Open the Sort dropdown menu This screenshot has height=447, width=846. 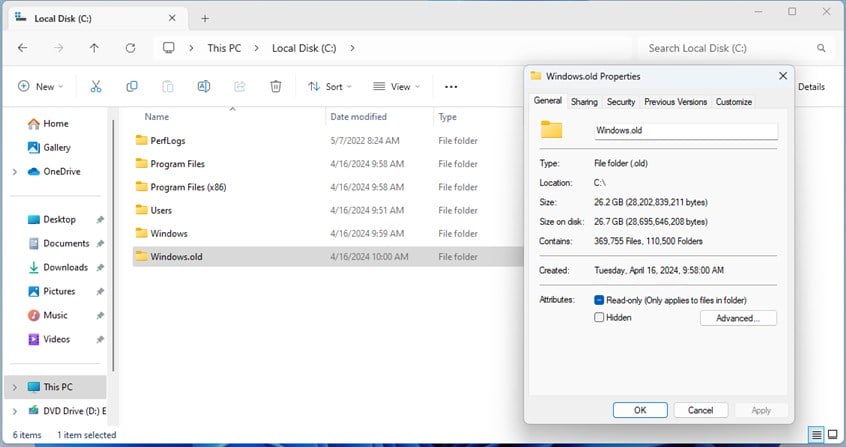pos(330,86)
